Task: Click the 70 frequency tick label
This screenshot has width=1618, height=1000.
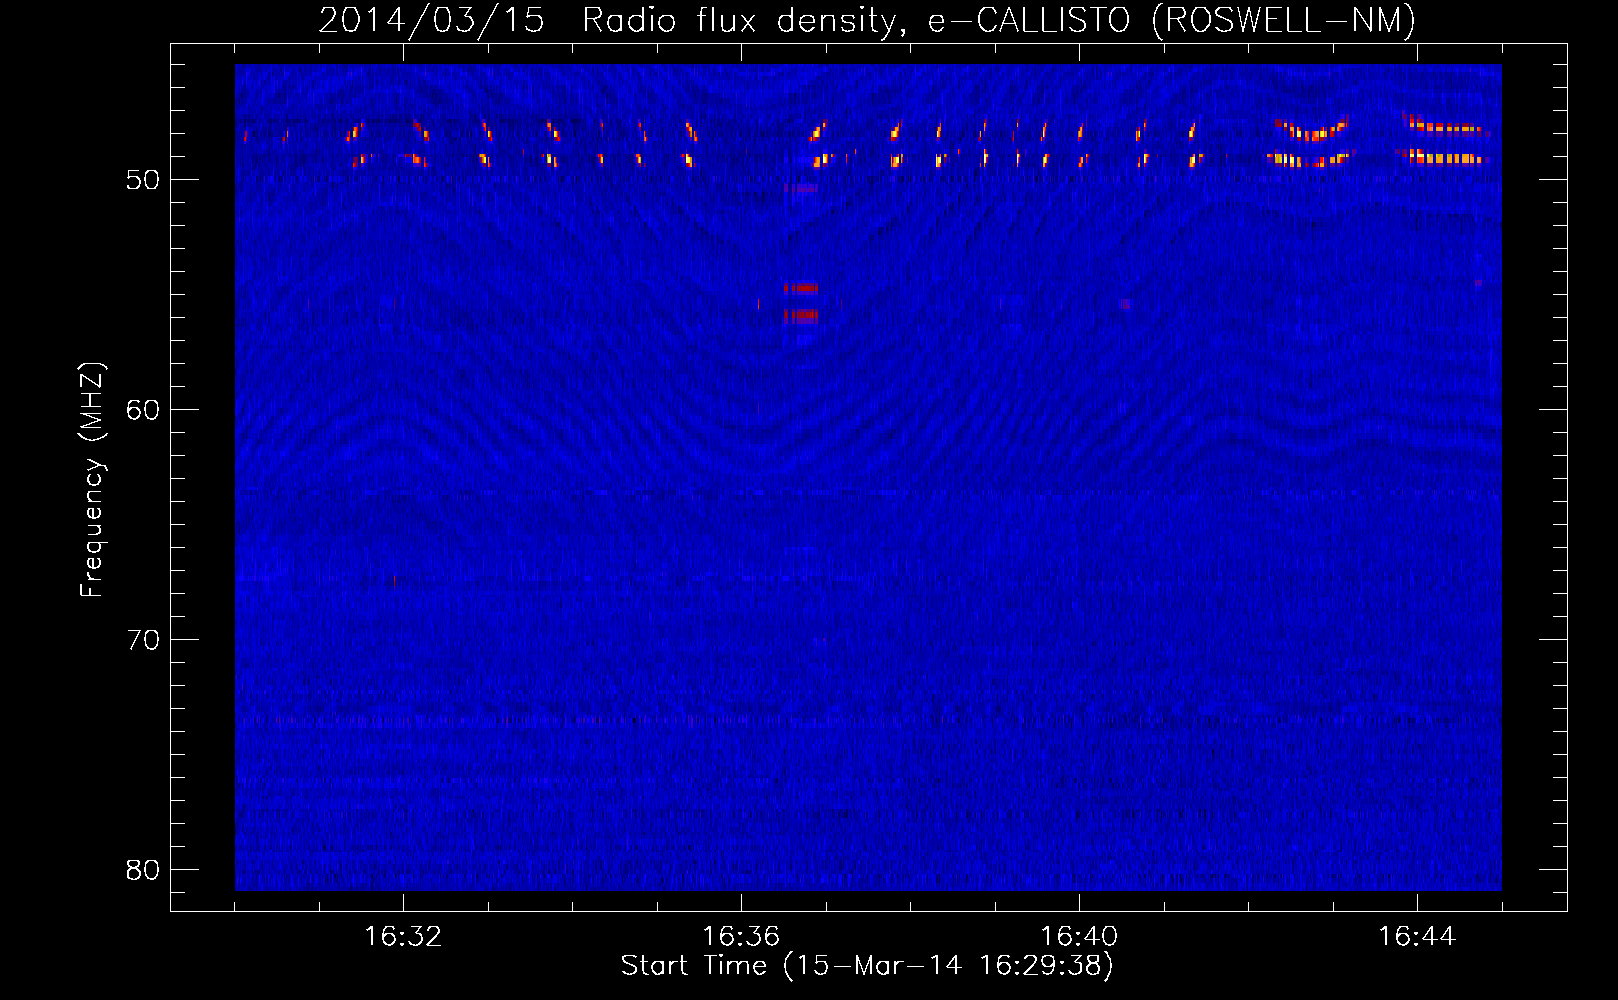Action: [142, 640]
